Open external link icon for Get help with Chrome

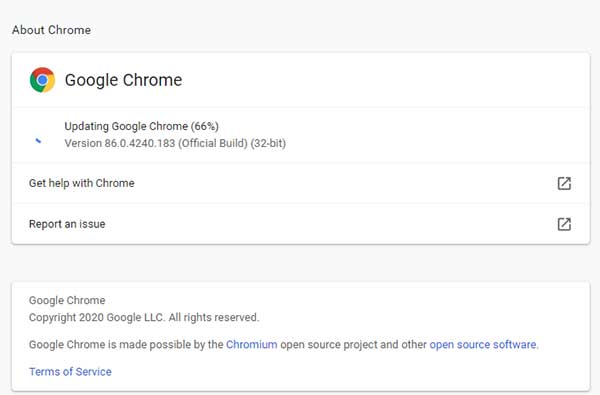coord(564,183)
